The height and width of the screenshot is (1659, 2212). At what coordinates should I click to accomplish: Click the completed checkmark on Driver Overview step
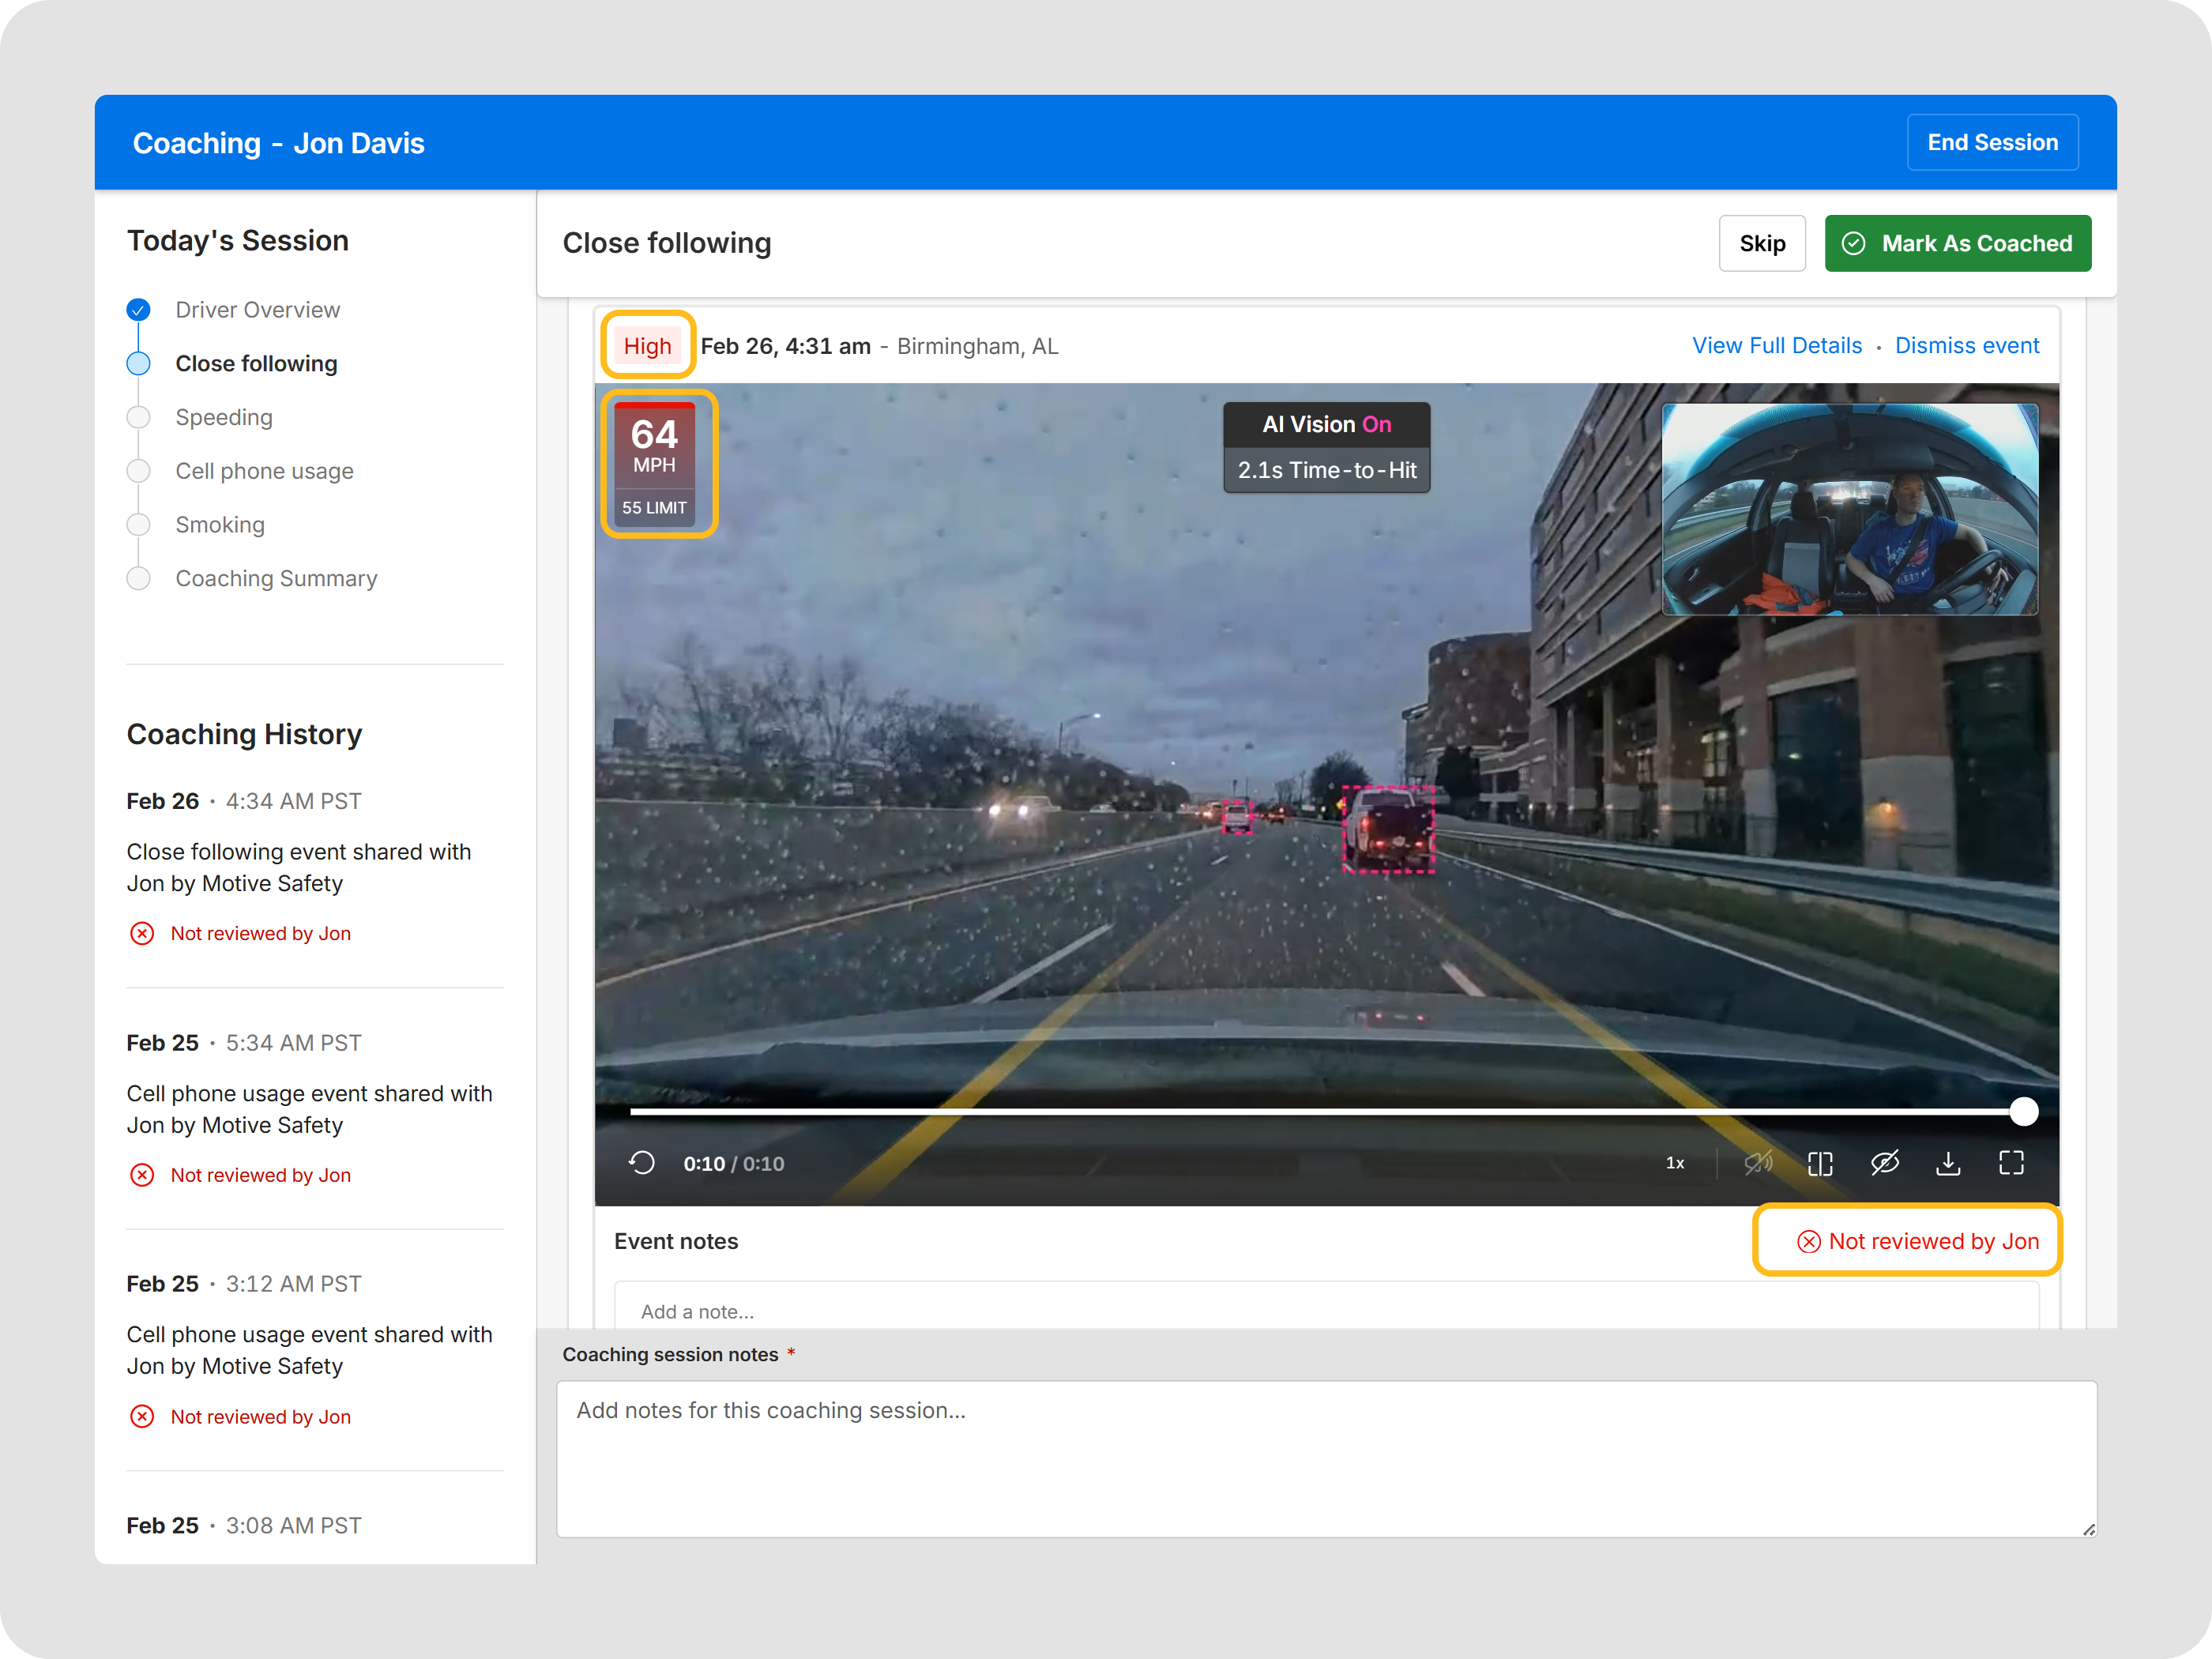[138, 310]
